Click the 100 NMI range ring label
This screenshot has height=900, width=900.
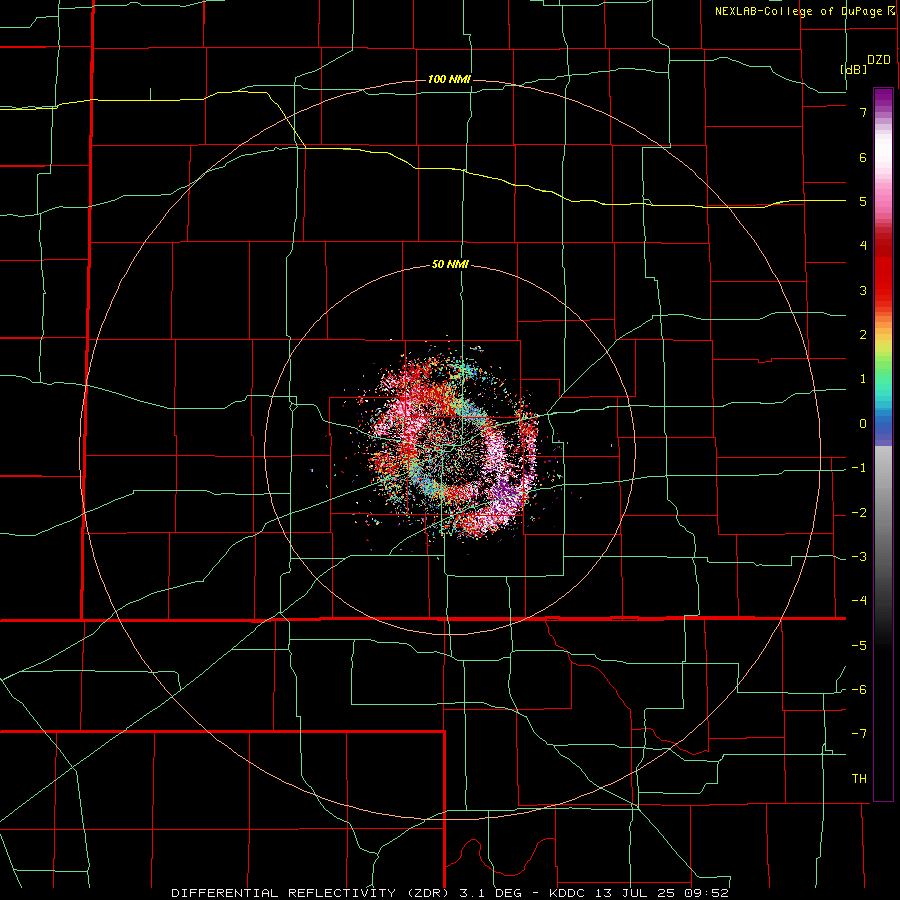click(449, 79)
